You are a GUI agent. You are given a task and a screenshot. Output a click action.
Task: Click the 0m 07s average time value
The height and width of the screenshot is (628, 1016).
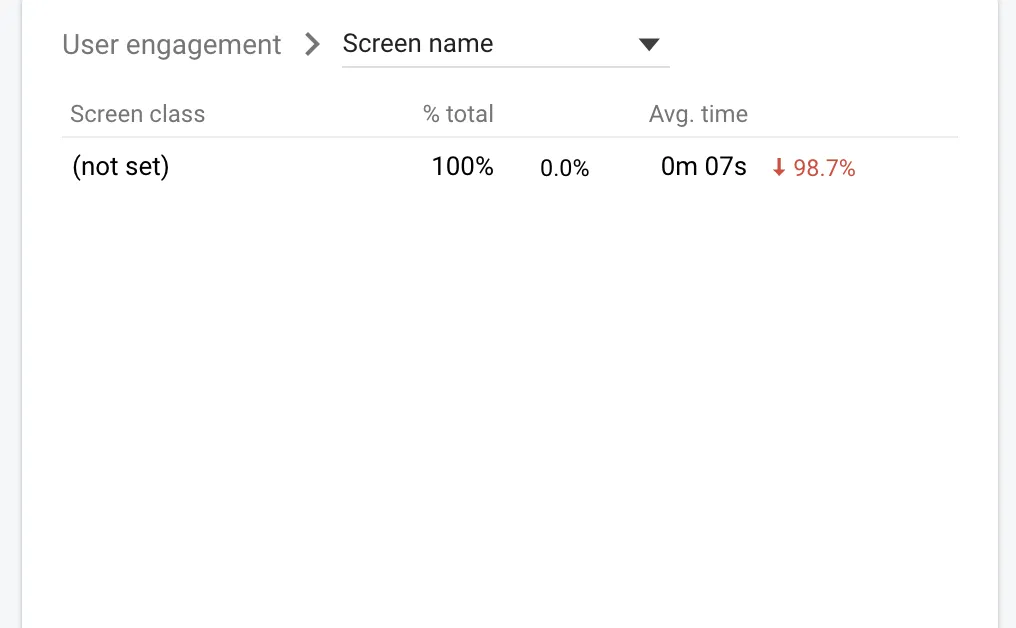[704, 167]
